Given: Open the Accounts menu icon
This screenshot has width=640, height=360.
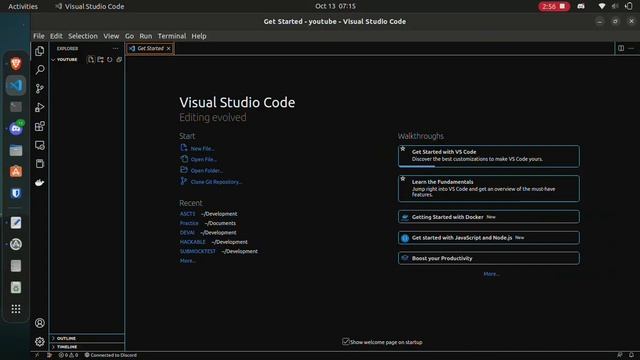Looking at the screenshot, I should click(40, 323).
